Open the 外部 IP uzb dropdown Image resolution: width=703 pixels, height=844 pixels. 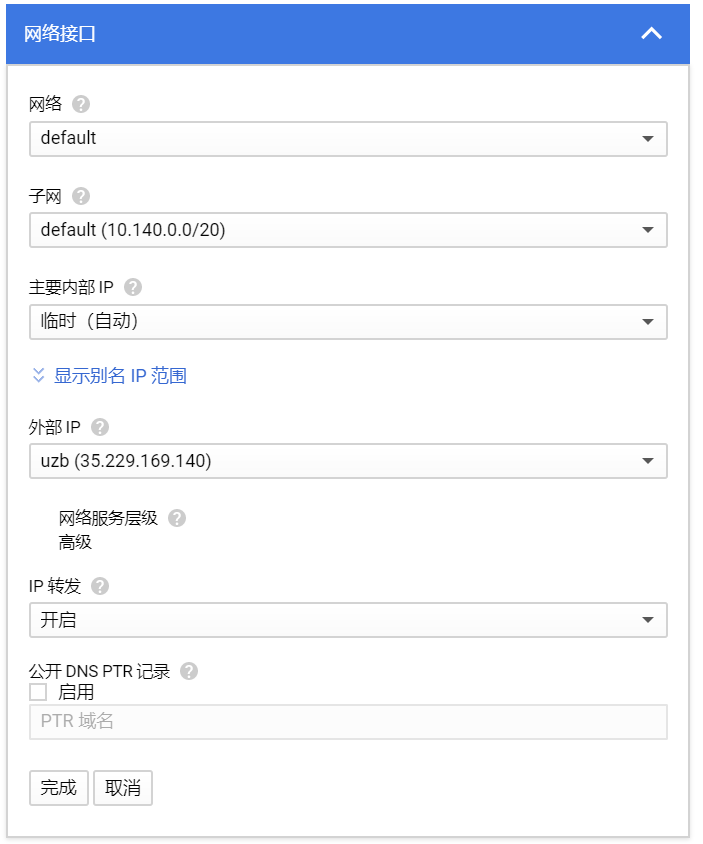348,461
